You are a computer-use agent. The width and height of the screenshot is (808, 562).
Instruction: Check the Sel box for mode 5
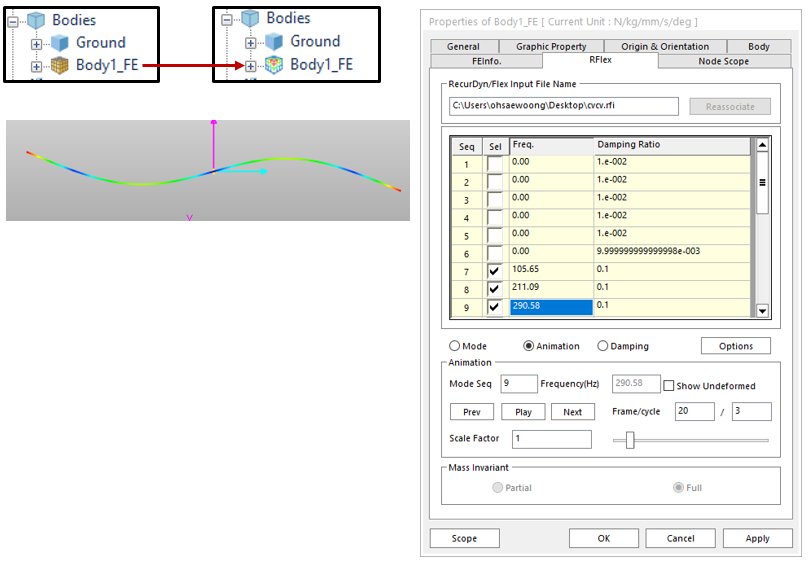pos(495,235)
